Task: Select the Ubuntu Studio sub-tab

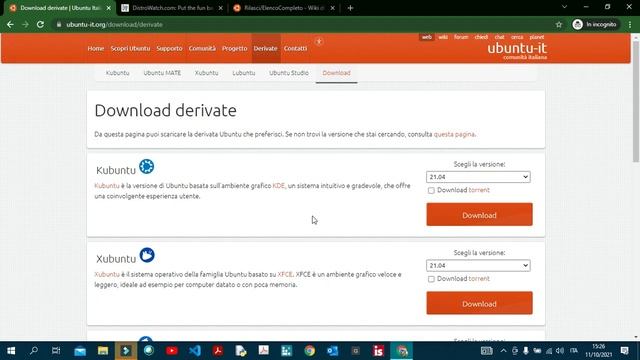Action: pyautogui.click(x=289, y=73)
